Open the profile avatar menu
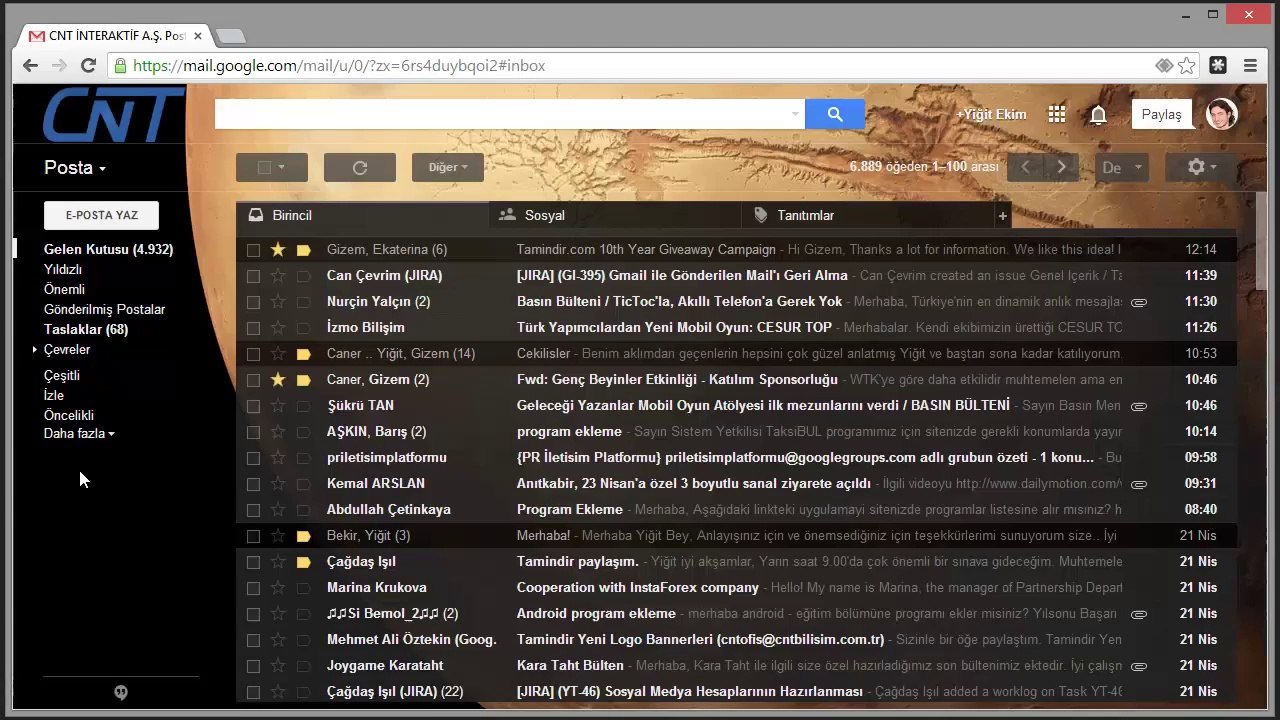 1221,114
